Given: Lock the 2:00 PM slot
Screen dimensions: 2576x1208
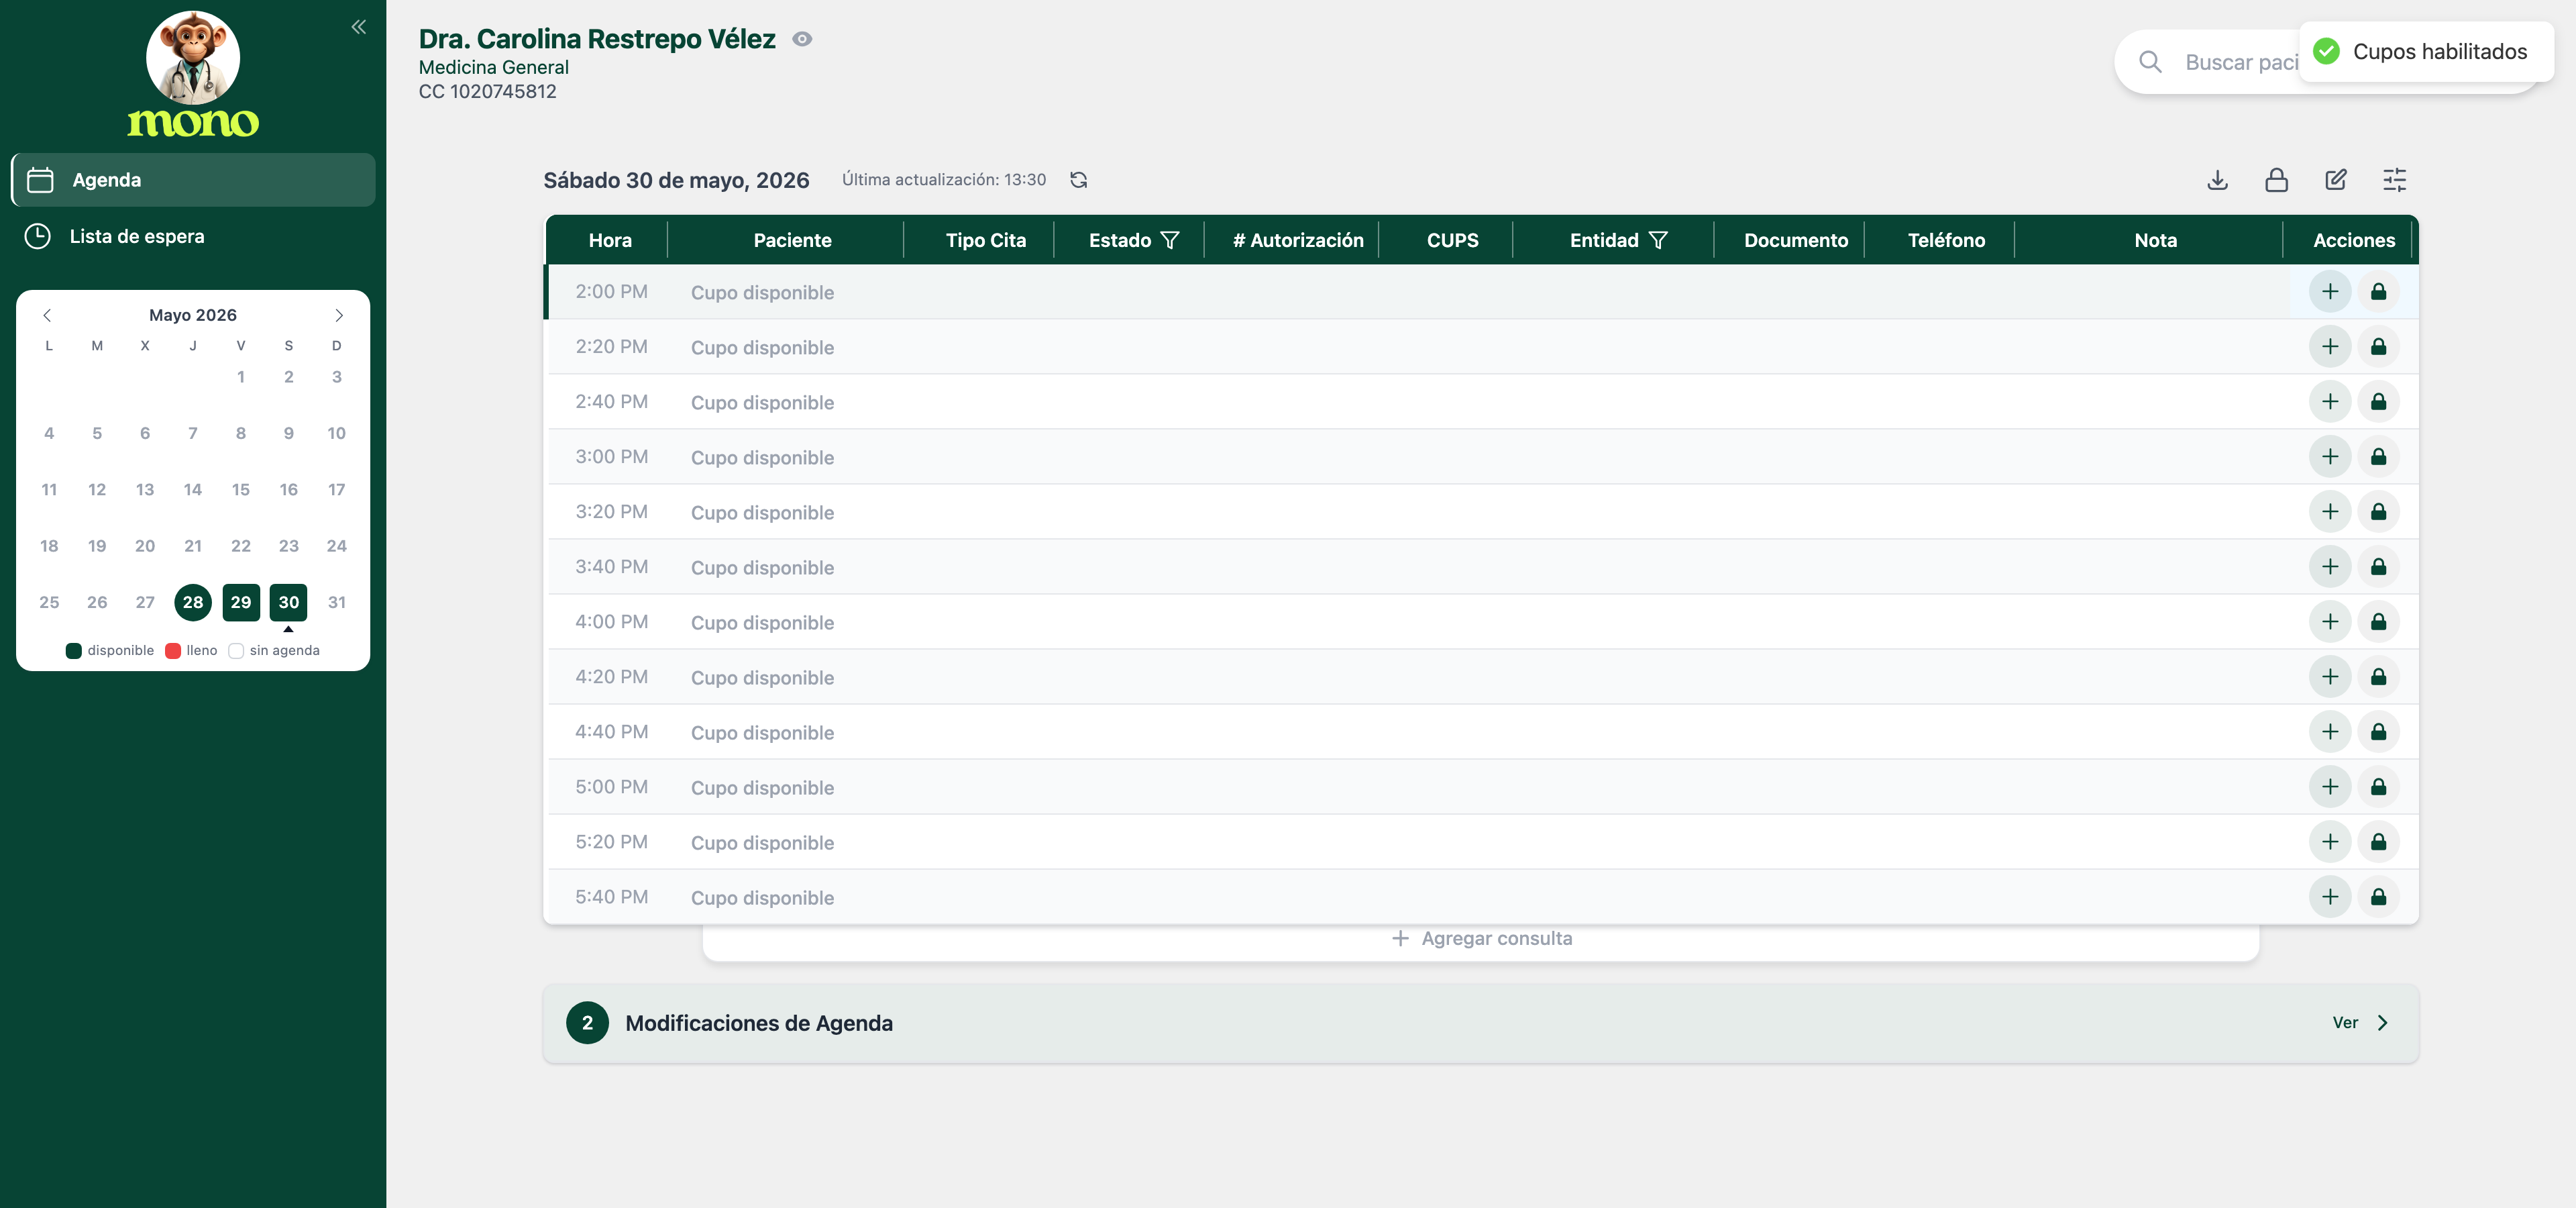Looking at the screenshot, I should (x=2378, y=292).
